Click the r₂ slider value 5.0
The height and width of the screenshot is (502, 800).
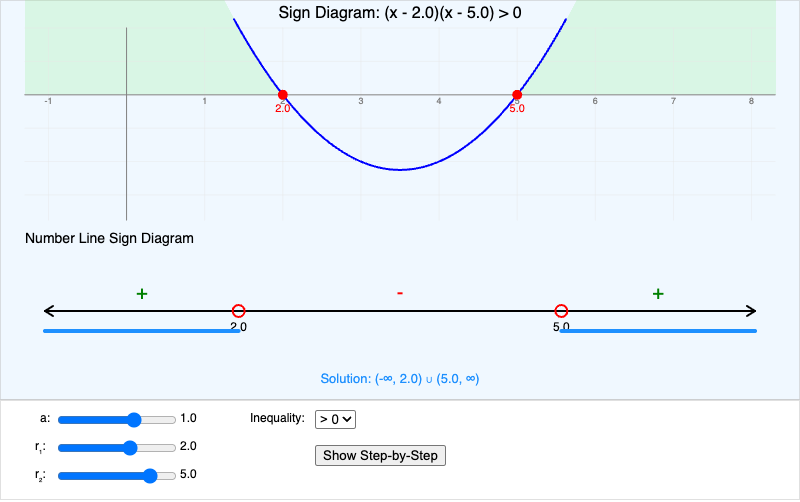click(x=188, y=474)
